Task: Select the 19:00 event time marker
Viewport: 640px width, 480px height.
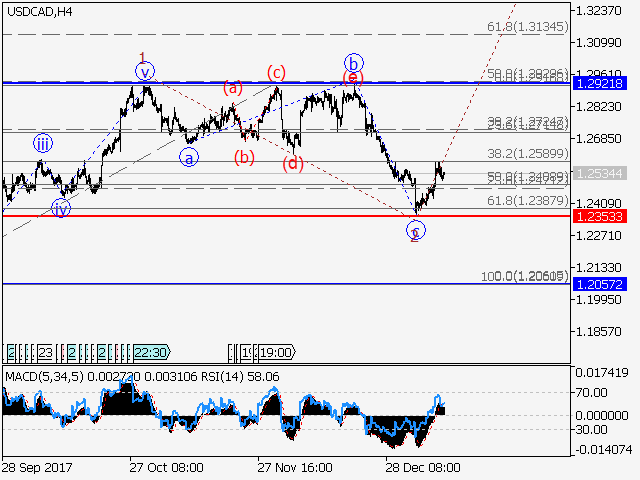Action: pyautogui.click(x=274, y=352)
